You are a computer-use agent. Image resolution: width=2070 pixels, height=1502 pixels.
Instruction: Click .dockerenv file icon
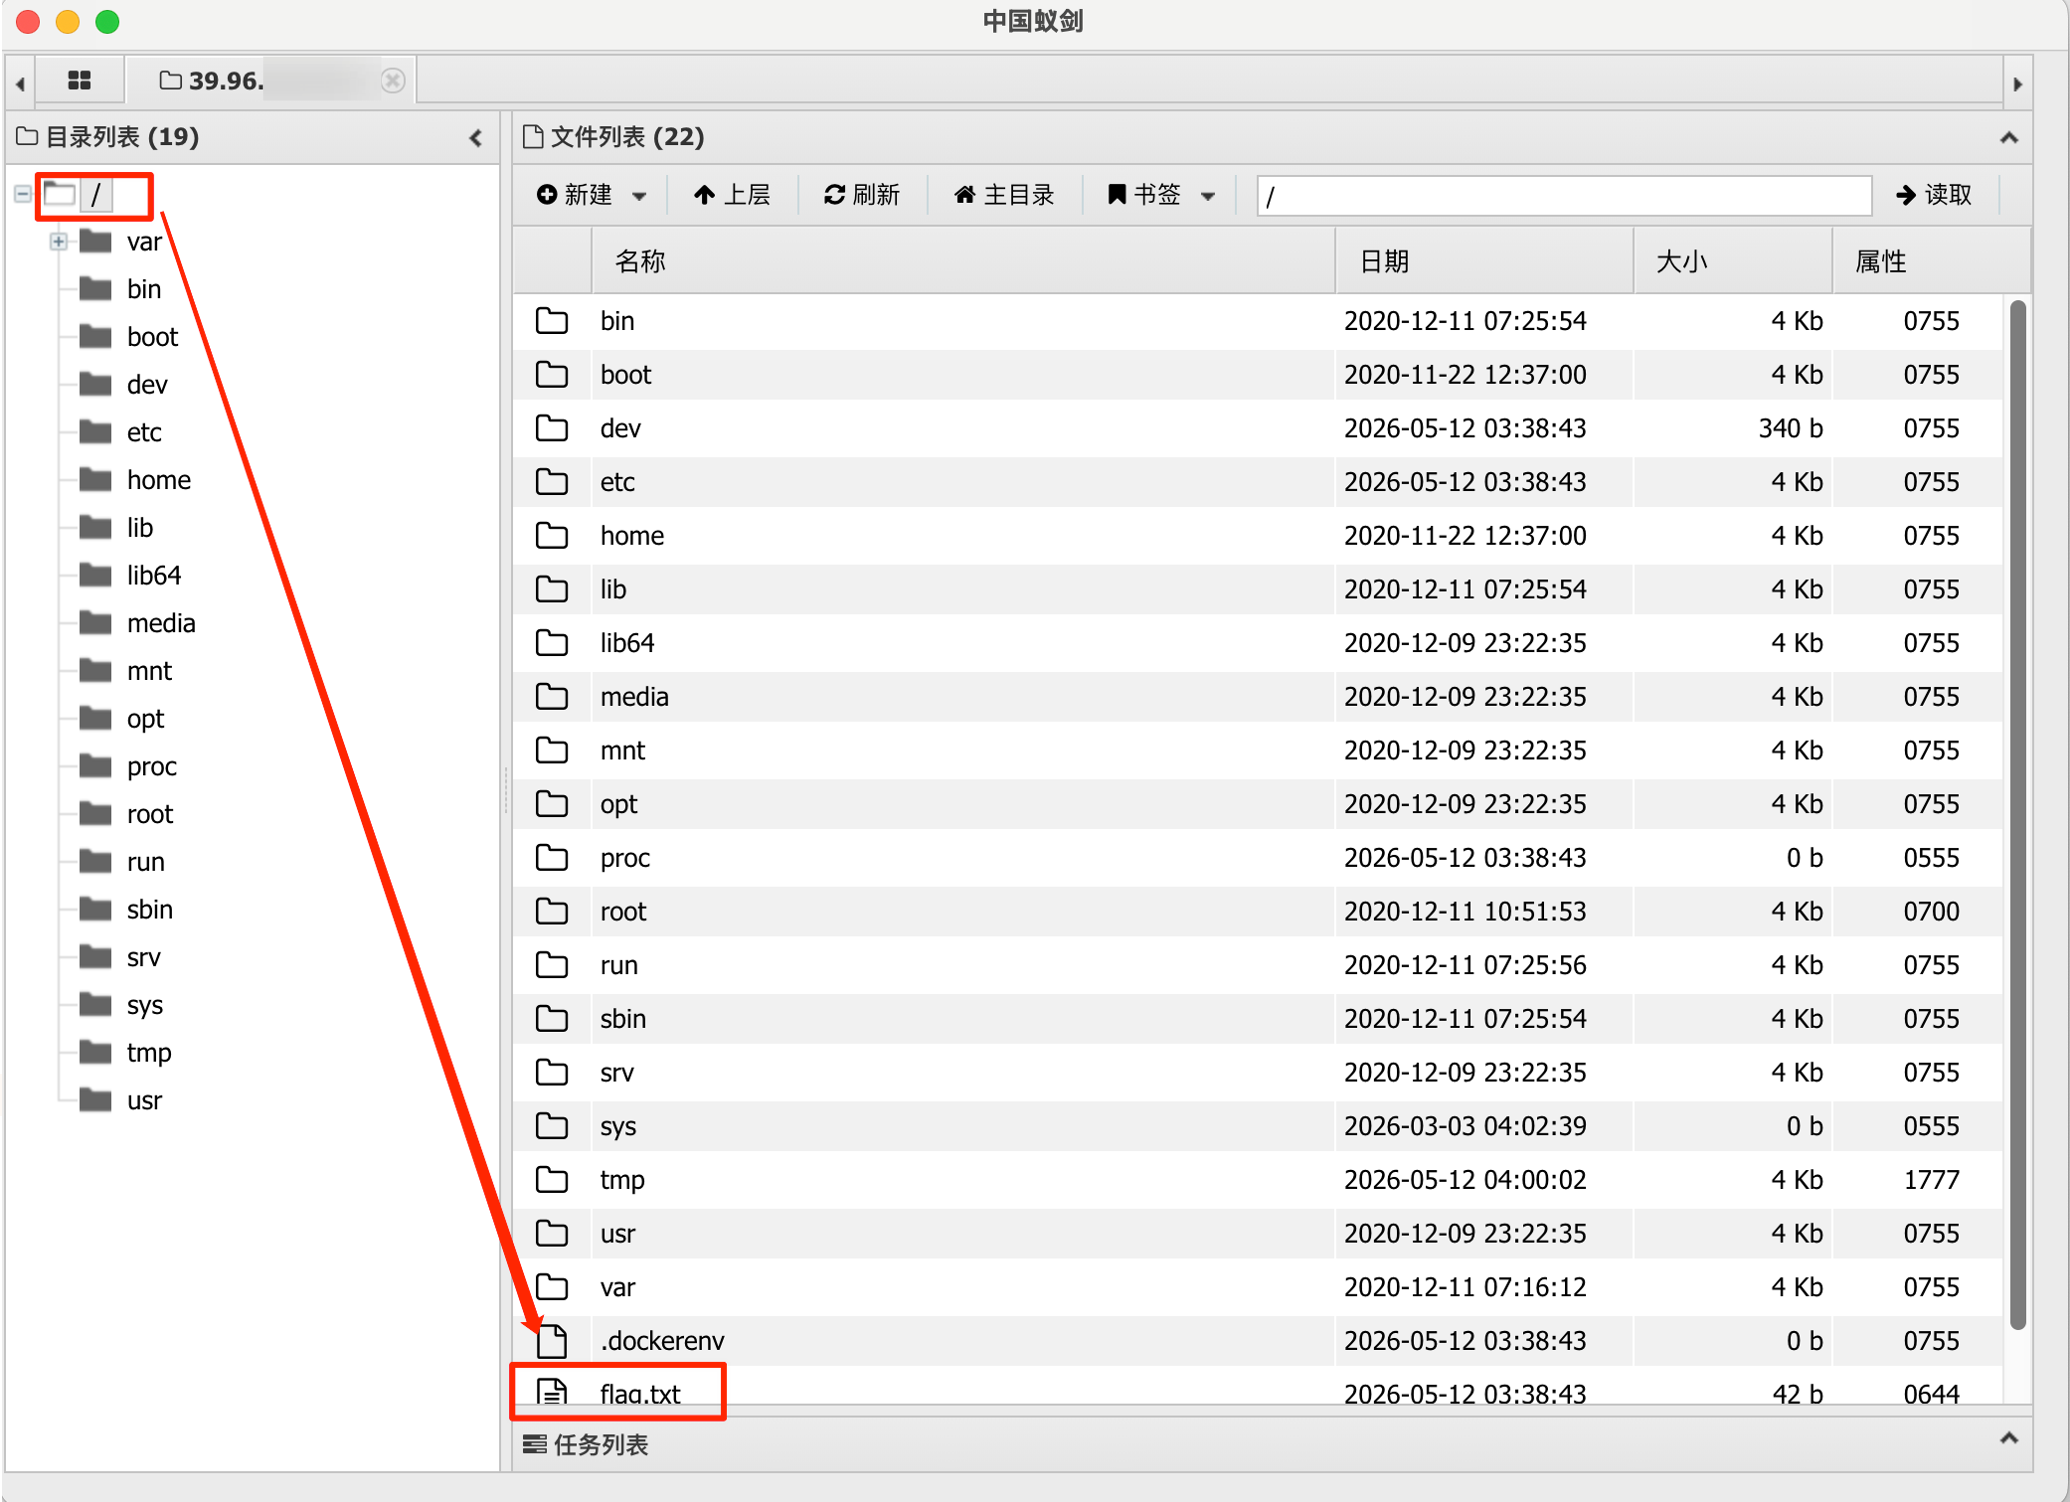pos(553,1341)
